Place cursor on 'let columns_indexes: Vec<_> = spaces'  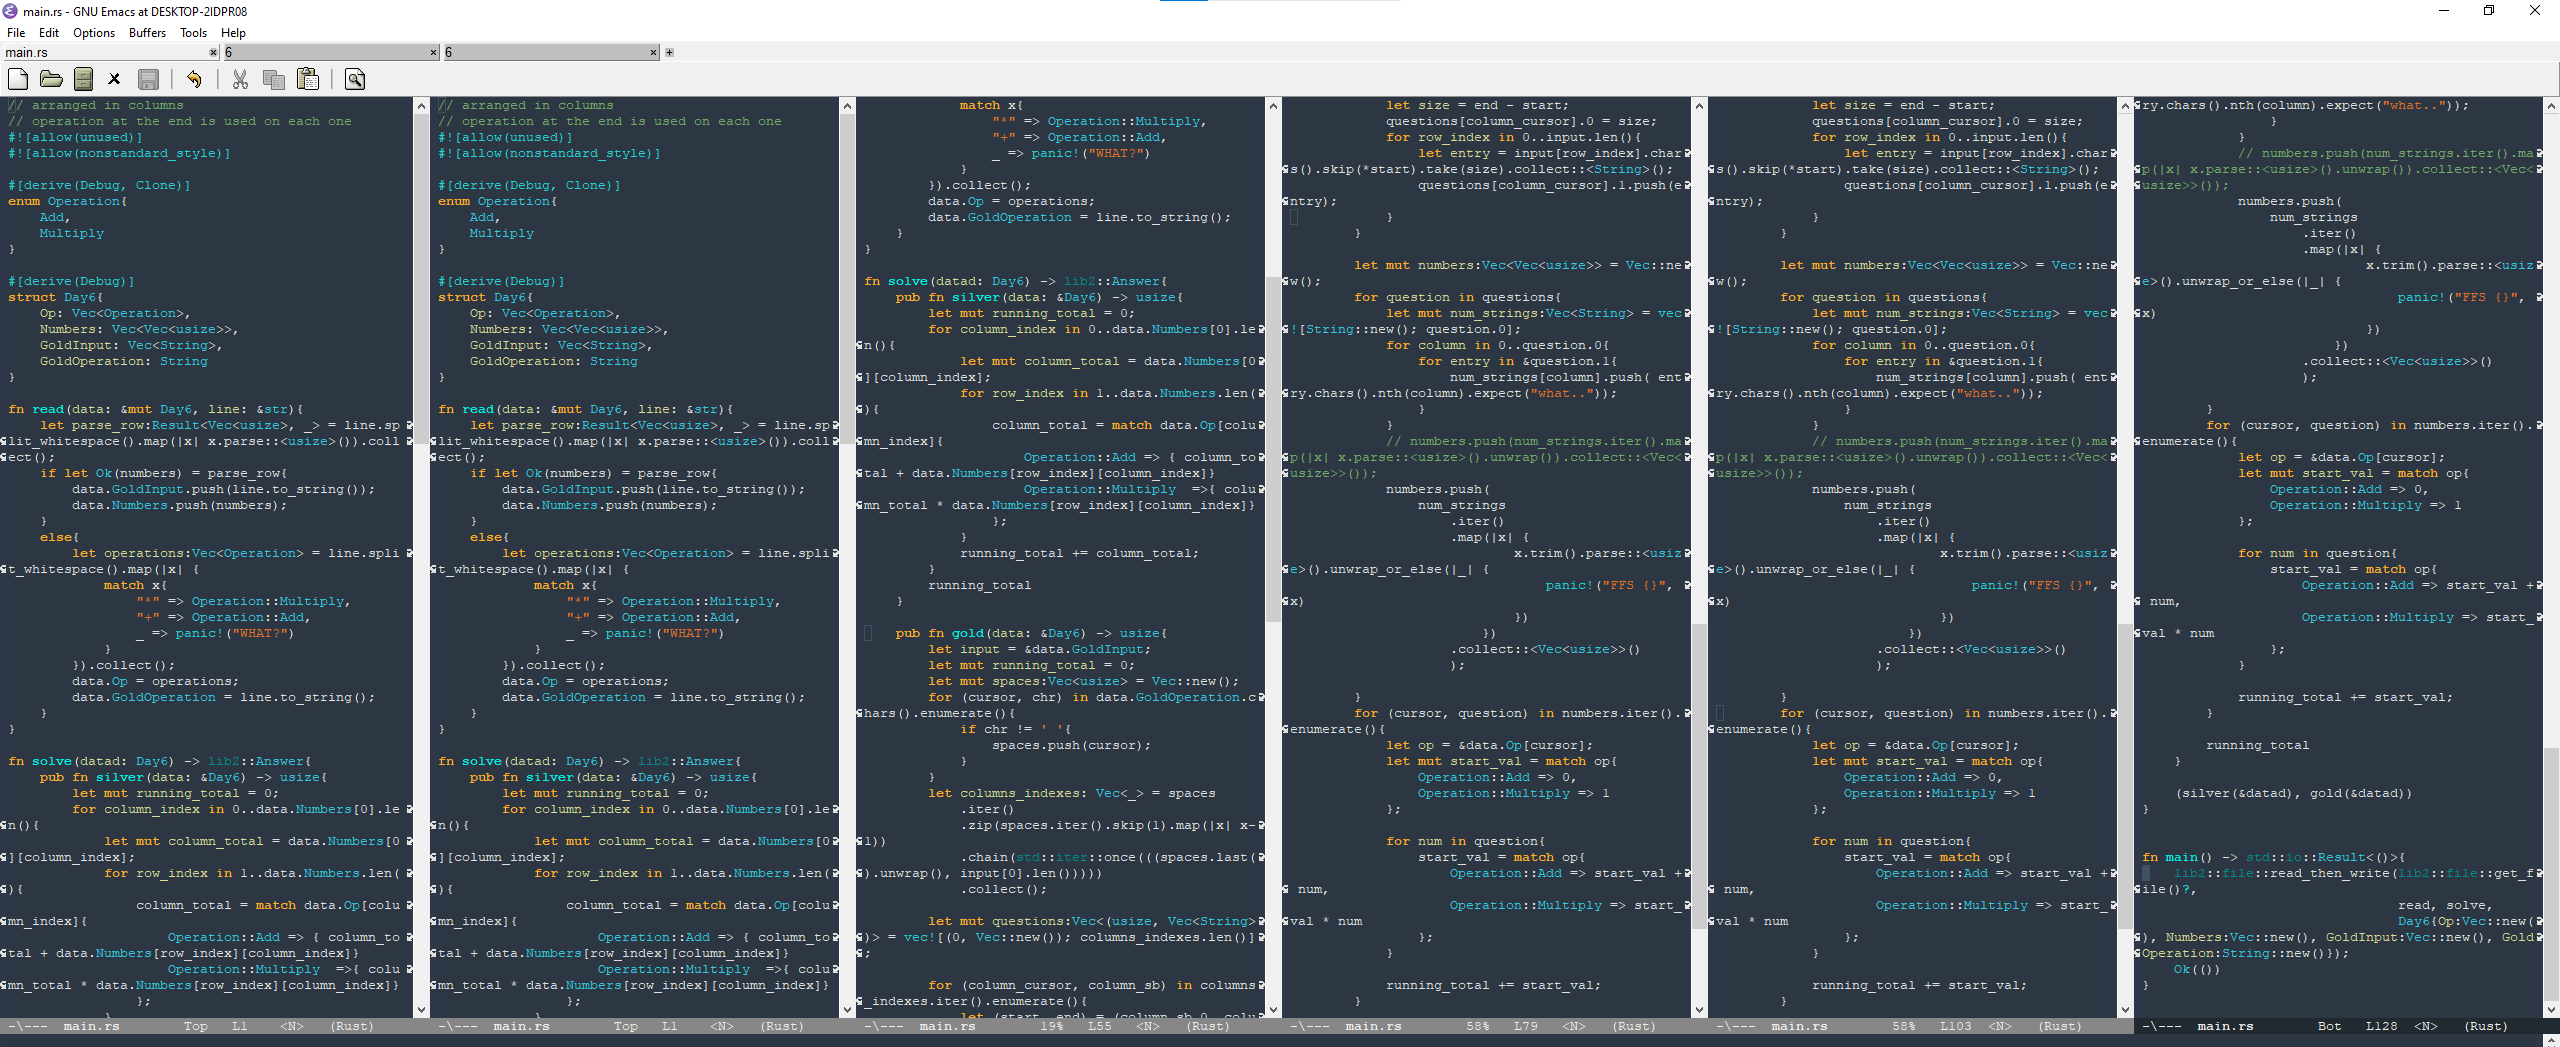pos(1072,793)
